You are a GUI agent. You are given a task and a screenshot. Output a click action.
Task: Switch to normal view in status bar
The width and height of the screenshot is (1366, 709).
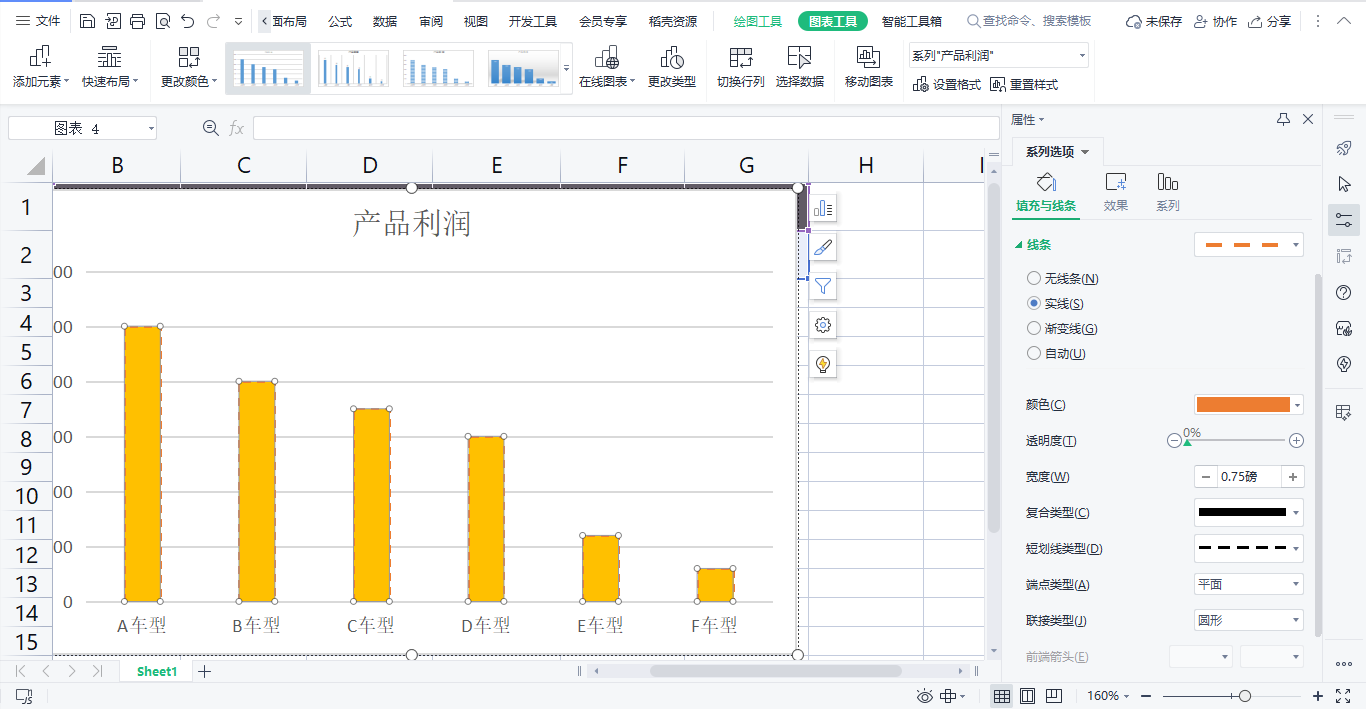pyautogui.click(x=1001, y=696)
